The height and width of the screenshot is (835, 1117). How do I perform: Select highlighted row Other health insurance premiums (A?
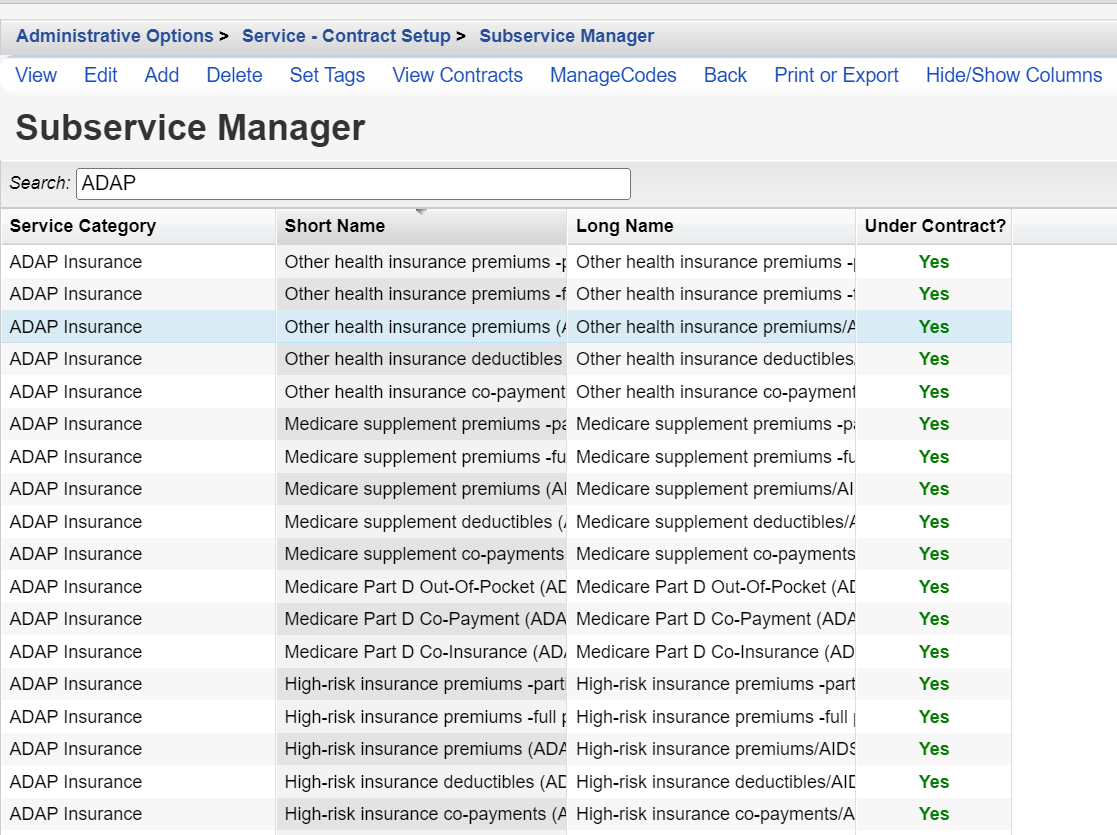[x=506, y=327]
